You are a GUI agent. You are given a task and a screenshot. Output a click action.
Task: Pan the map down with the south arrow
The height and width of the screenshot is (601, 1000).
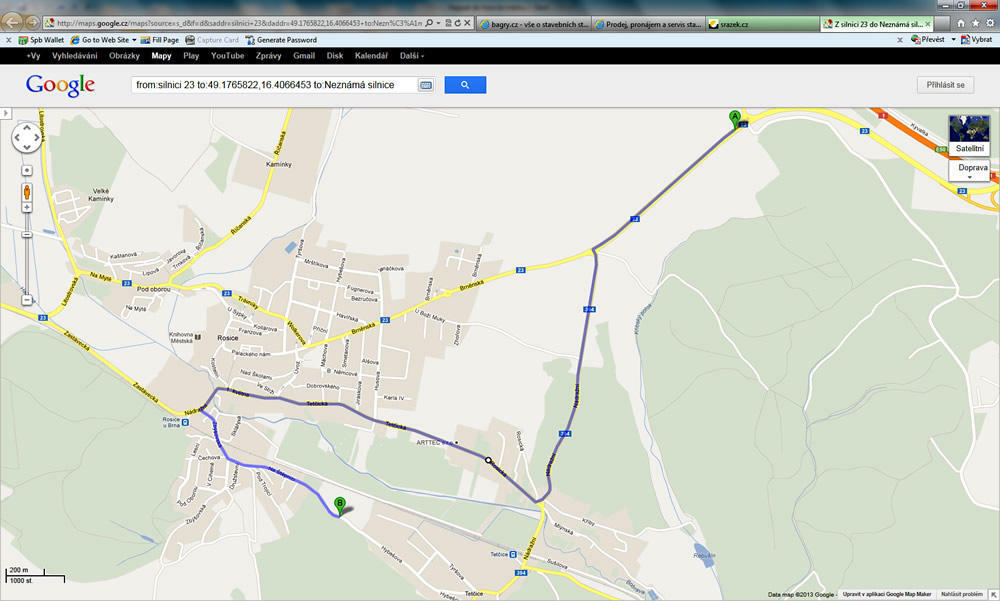tap(27, 147)
